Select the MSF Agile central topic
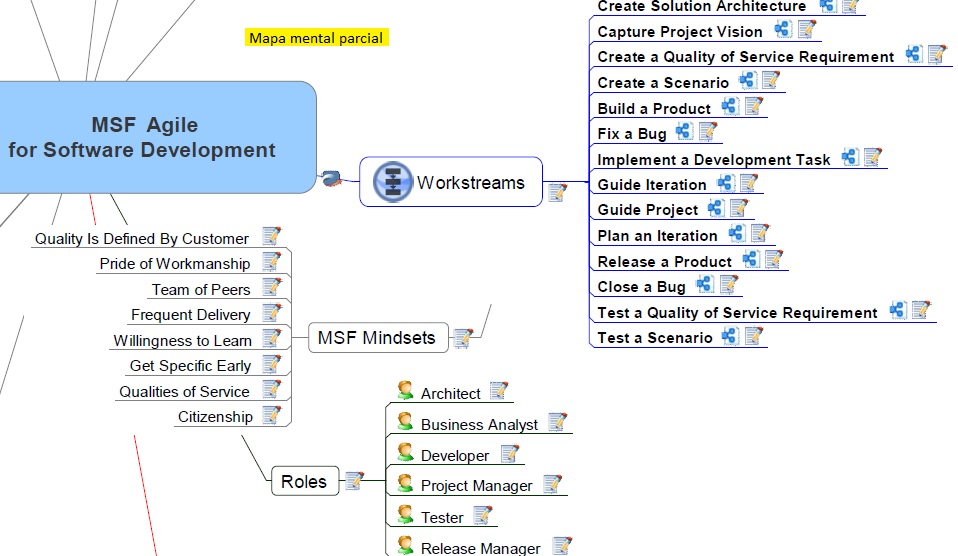 point(144,138)
